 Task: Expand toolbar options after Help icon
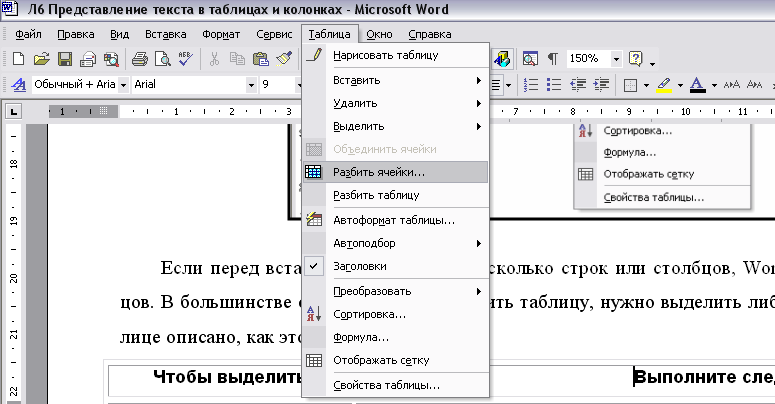click(652, 63)
